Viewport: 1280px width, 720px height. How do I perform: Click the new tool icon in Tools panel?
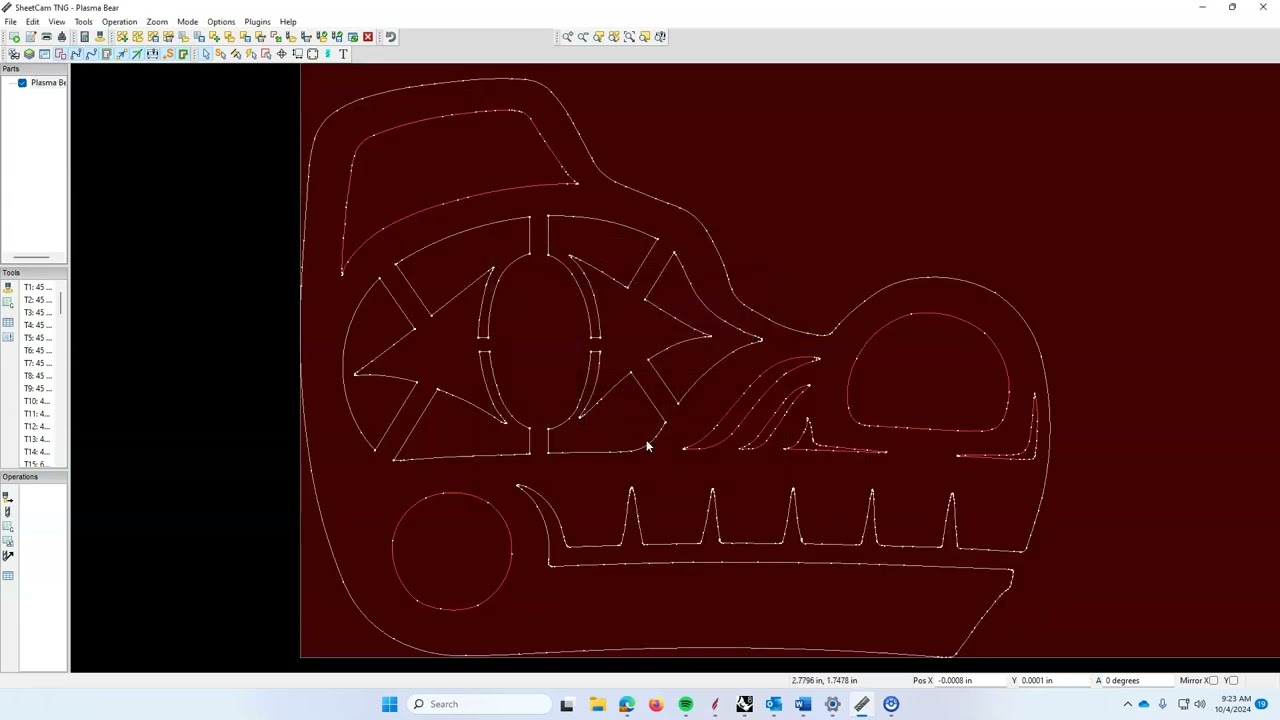(8, 287)
